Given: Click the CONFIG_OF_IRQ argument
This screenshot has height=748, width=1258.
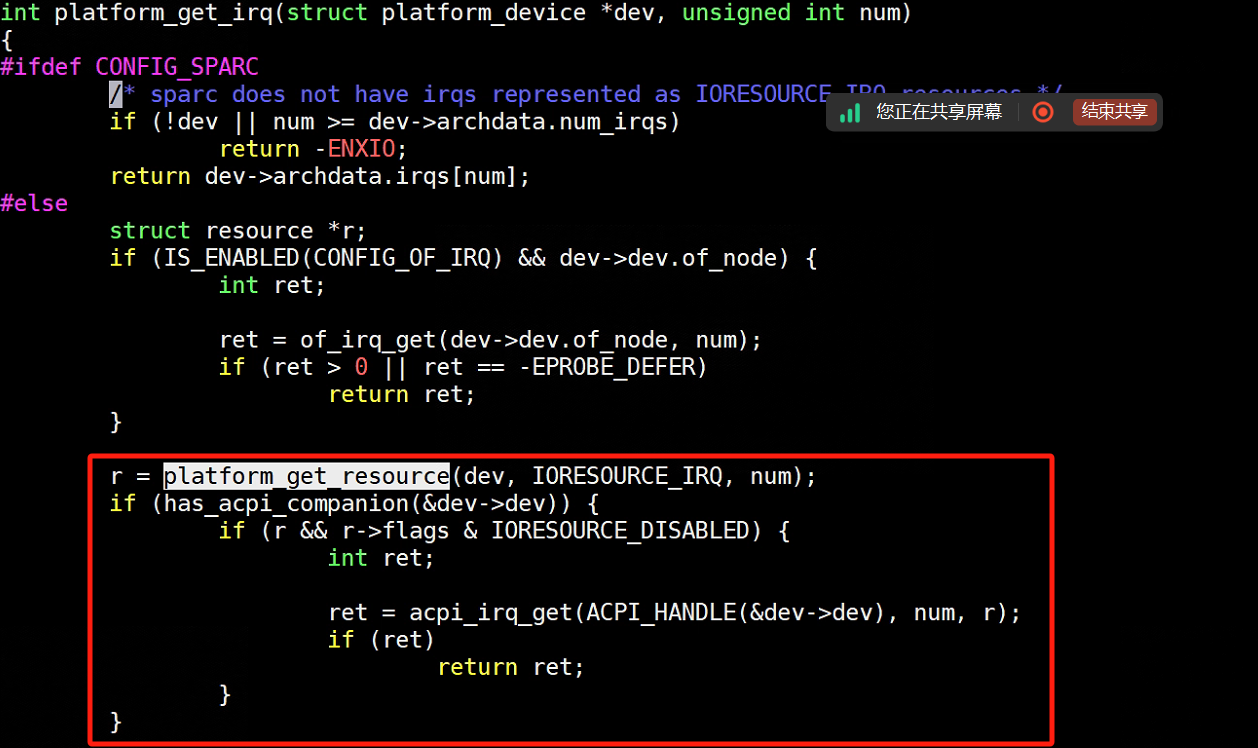Looking at the screenshot, I should click(x=402, y=258).
